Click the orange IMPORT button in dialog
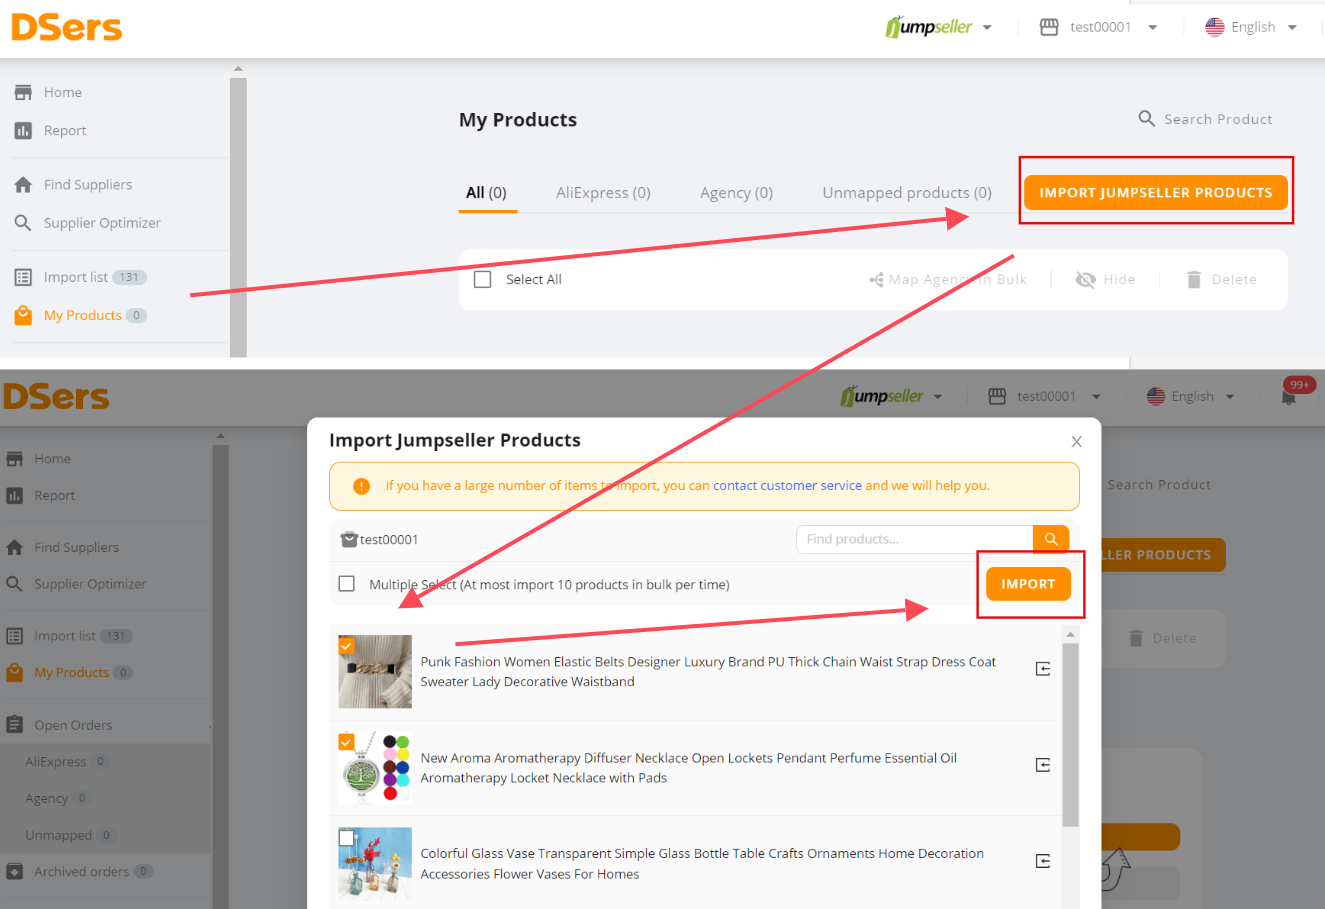 (1028, 584)
